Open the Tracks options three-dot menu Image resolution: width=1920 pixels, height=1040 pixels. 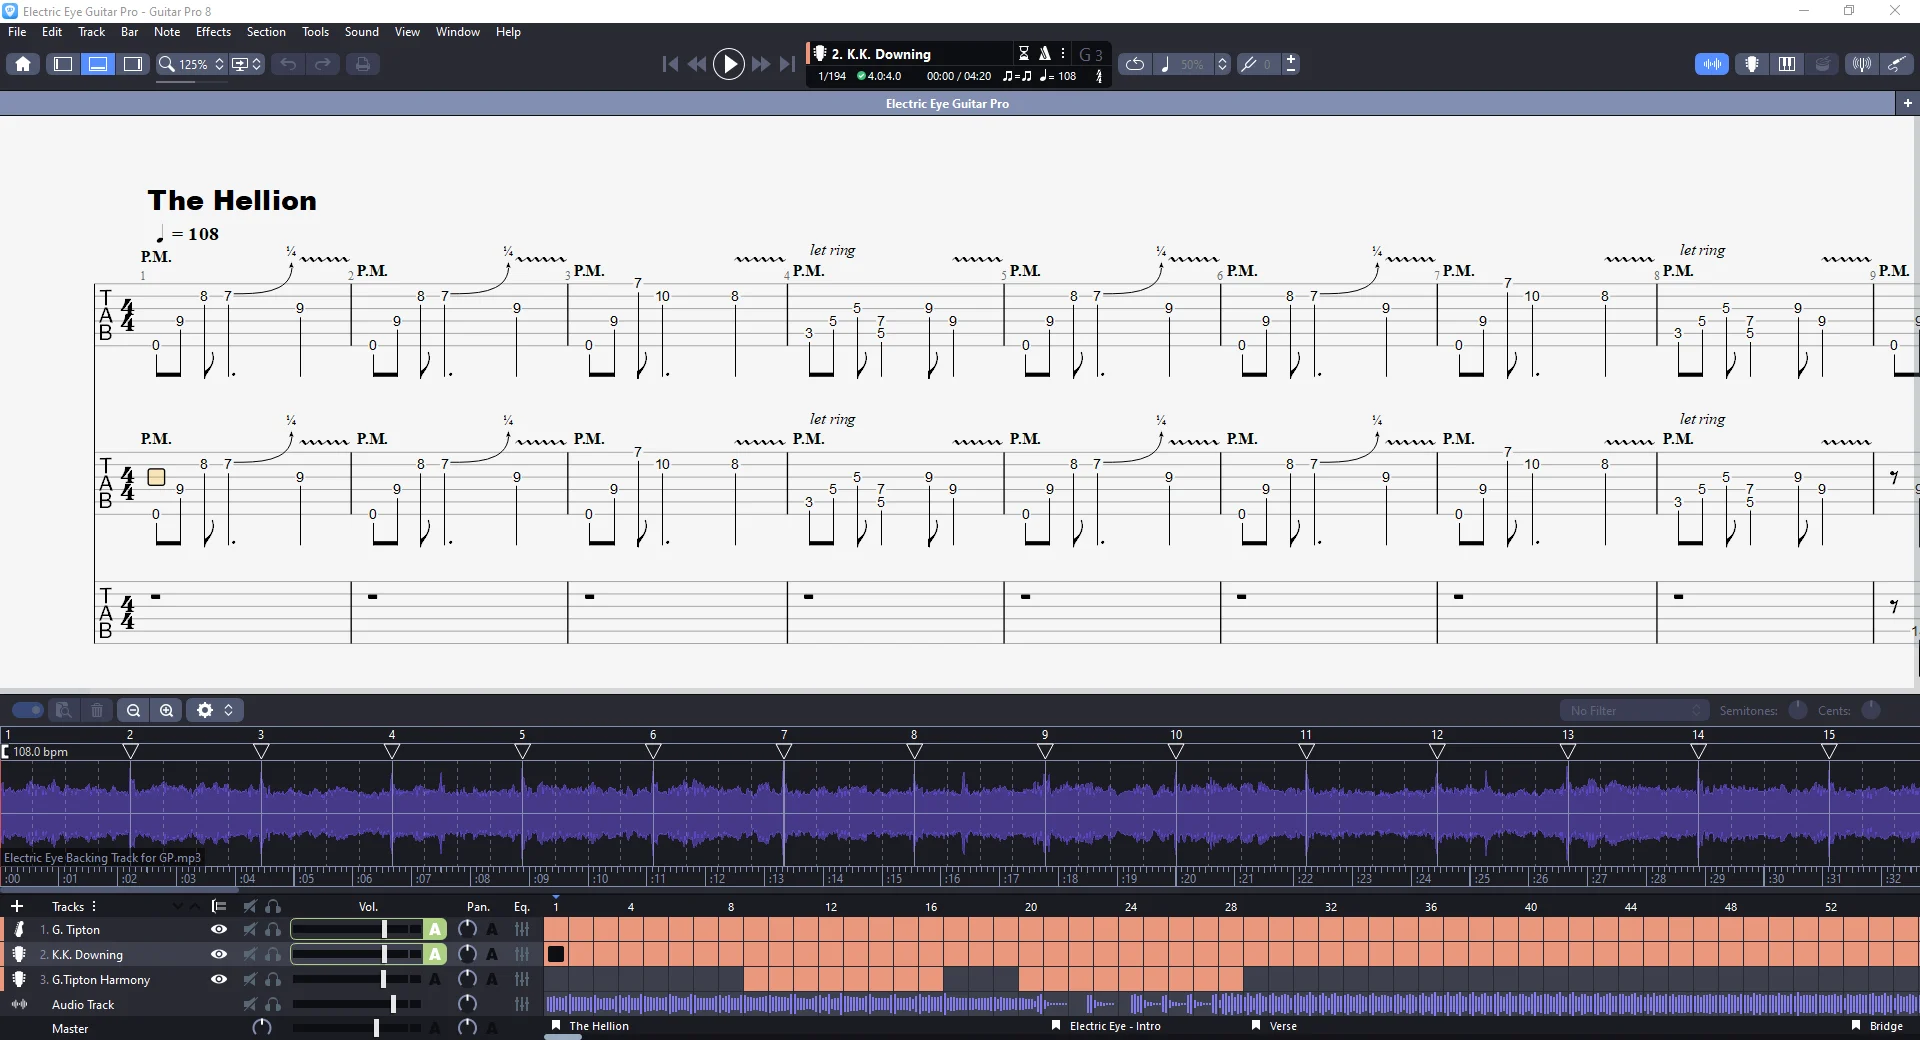coord(94,906)
